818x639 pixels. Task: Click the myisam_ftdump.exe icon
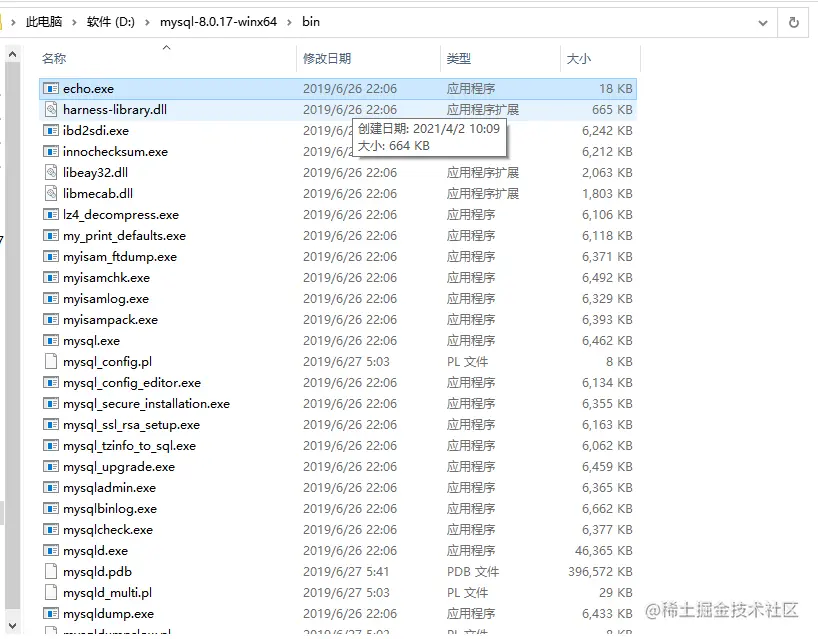pyautogui.click(x=51, y=257)
